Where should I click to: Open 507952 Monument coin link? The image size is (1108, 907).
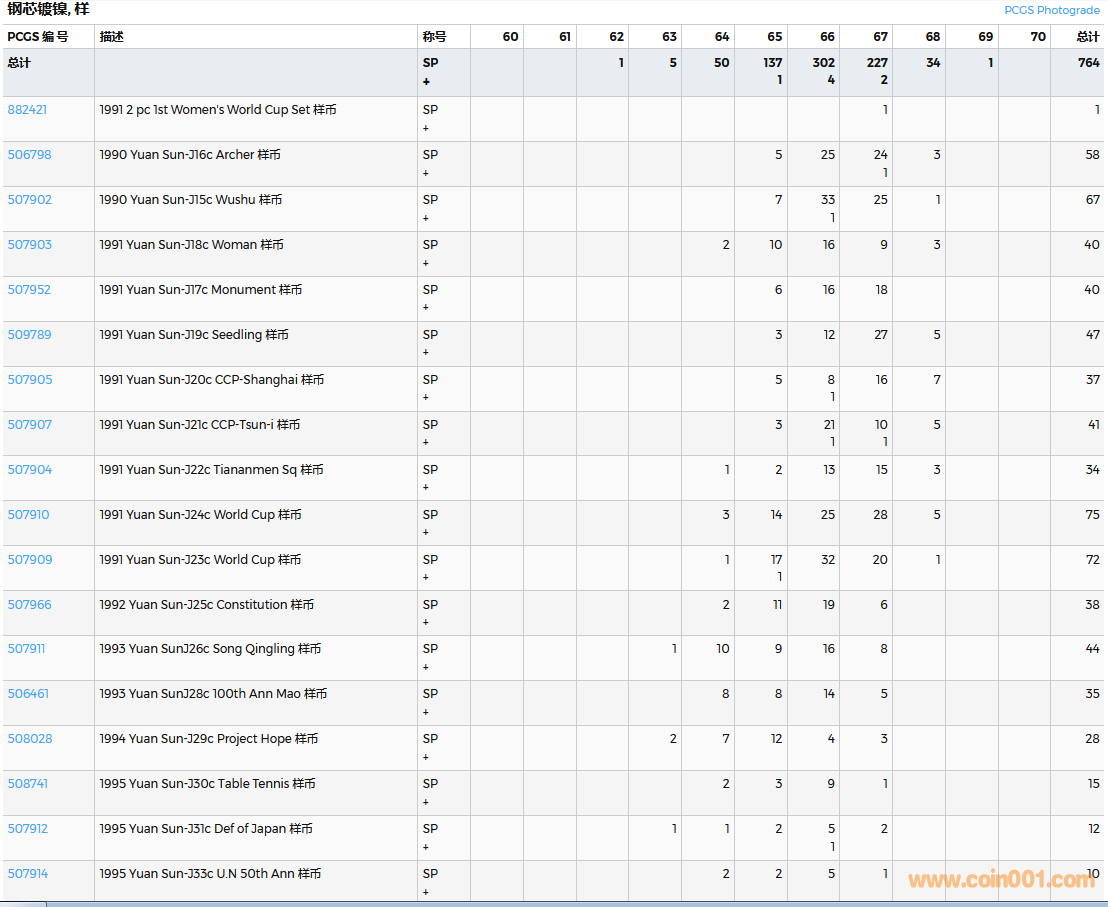[29, 290]
